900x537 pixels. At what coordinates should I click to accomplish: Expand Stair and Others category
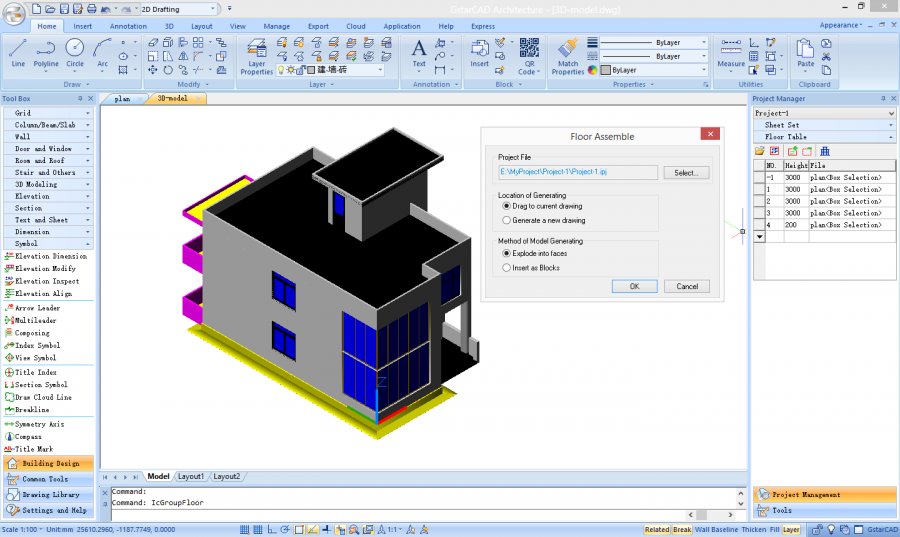pos(48,172)
